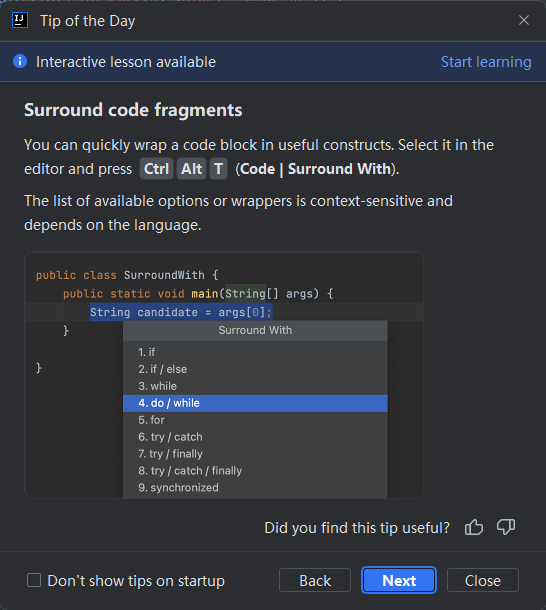This screenshot has width=546, height=610.
Task: Go Back to previous tip
Action: (315, 580)
